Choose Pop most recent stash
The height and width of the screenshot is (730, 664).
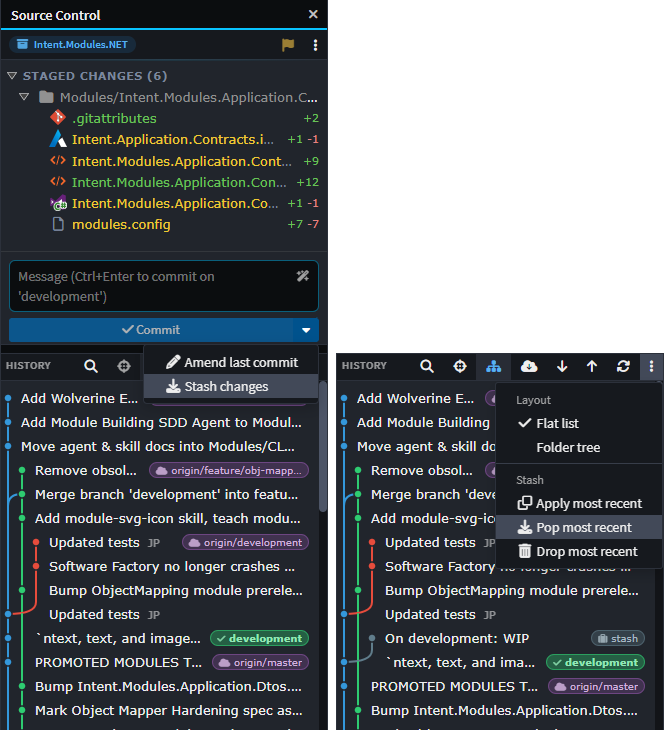(x=579, y=527)
